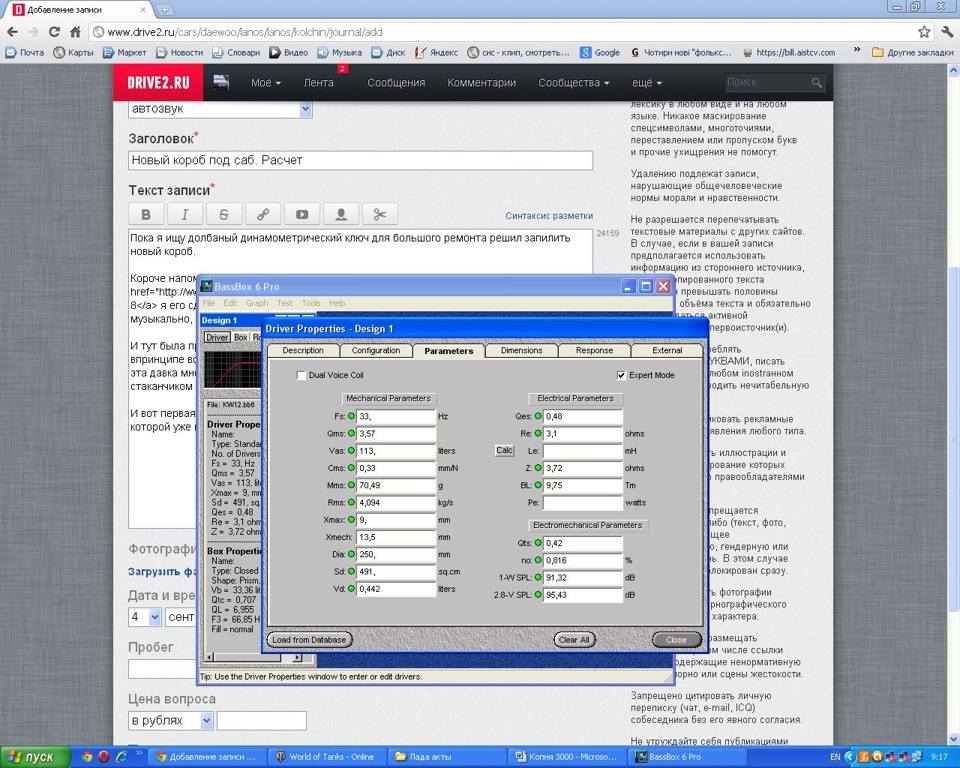The height and width of the screenshot is (768, 960).
Task: Insert a link with the chain icon
Action: [263, 214]
